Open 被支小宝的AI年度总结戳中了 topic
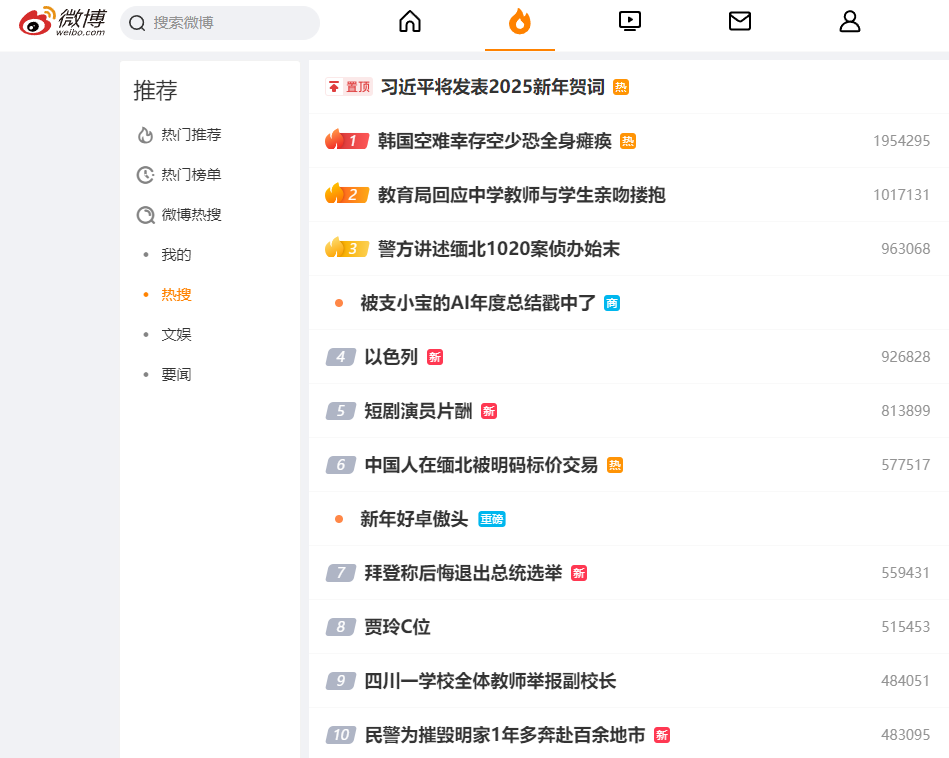The image size is (949, 758). (478, 303)
